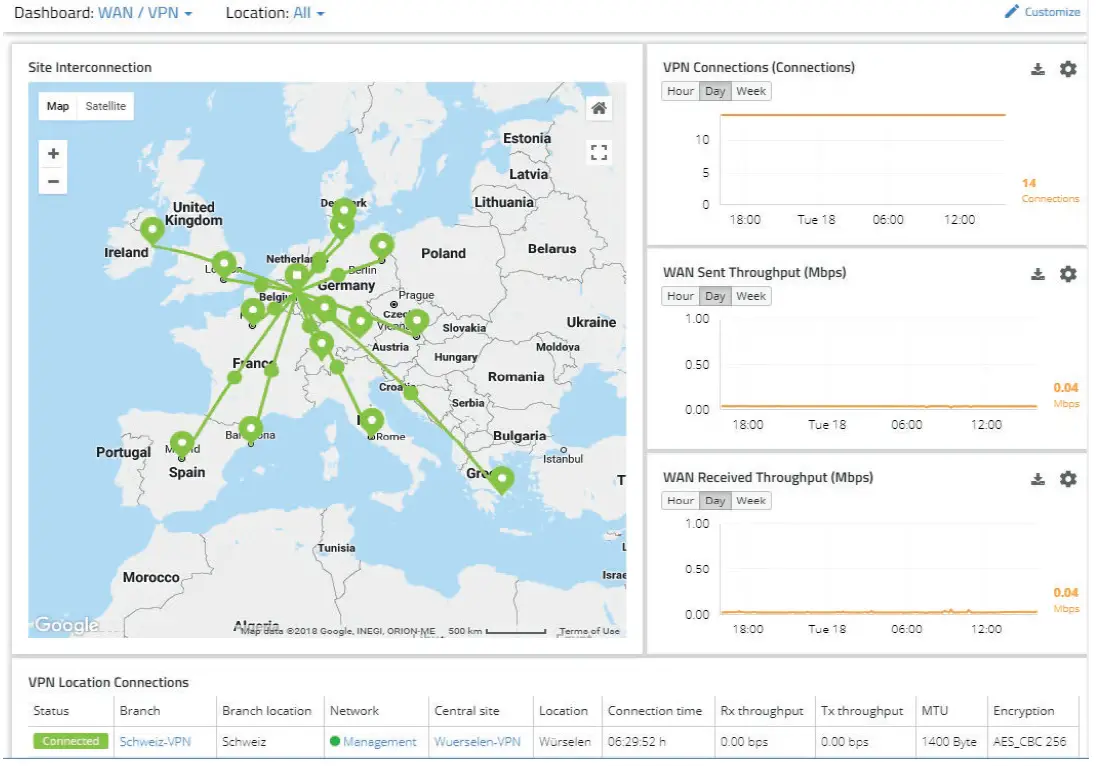The image size is (1096, 766).
Task: Download the WAN Sent Throughput chart
Action: click(x=1038, y=274)
